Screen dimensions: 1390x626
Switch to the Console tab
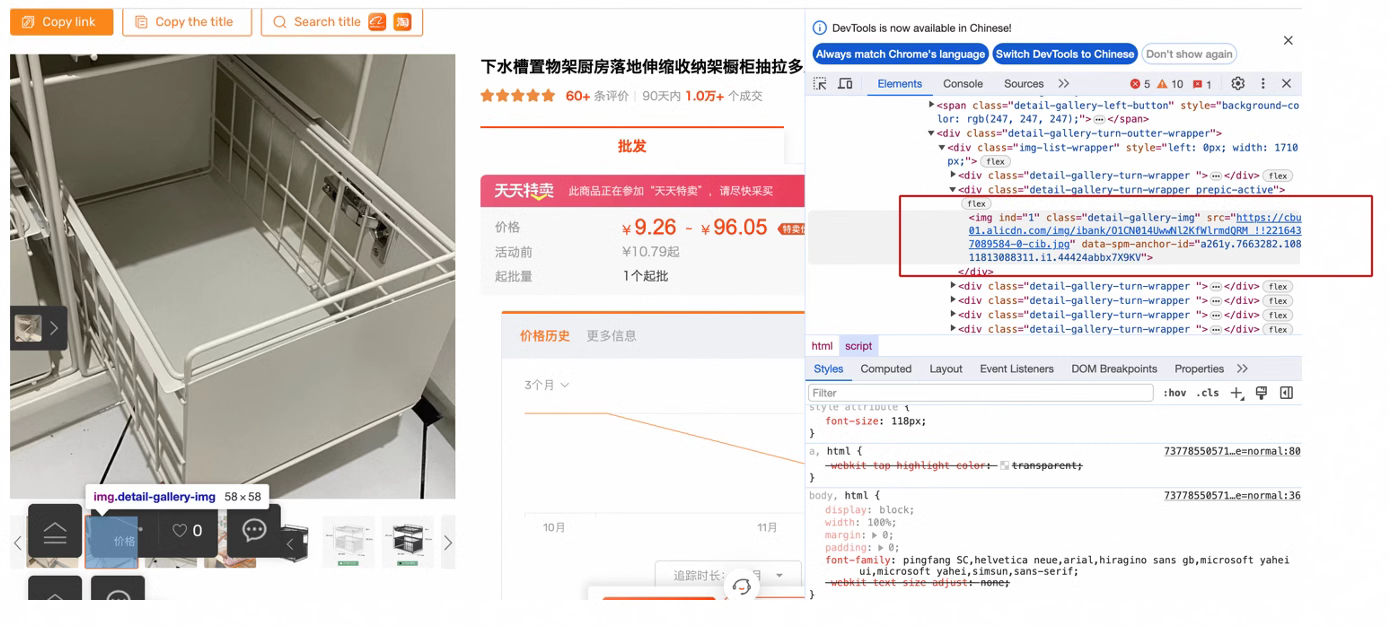pos(963,84)
